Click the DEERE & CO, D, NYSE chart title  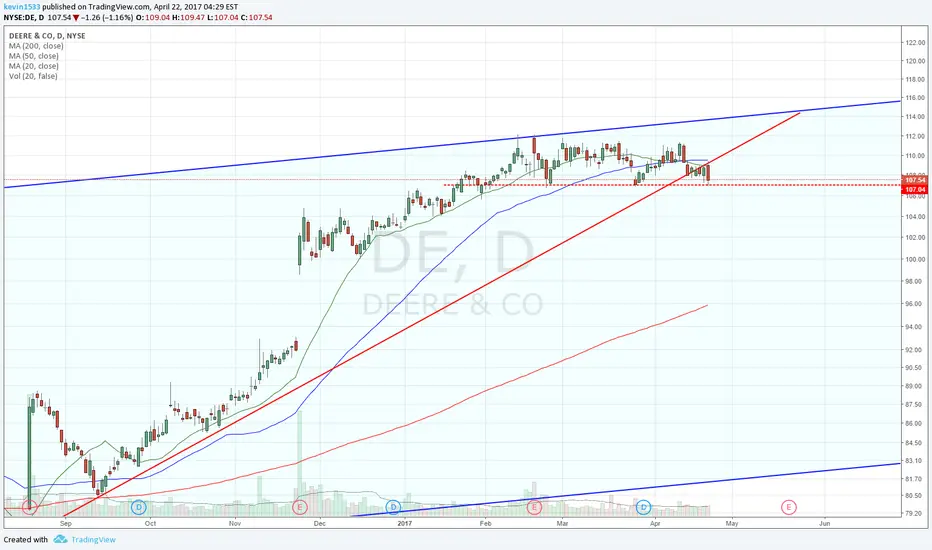(x=47, y=36)
